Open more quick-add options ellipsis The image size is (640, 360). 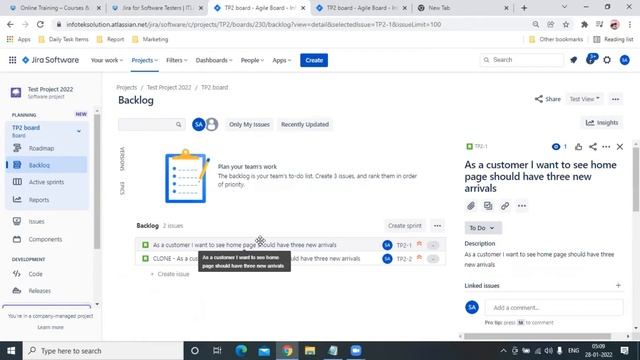point(522,206)
